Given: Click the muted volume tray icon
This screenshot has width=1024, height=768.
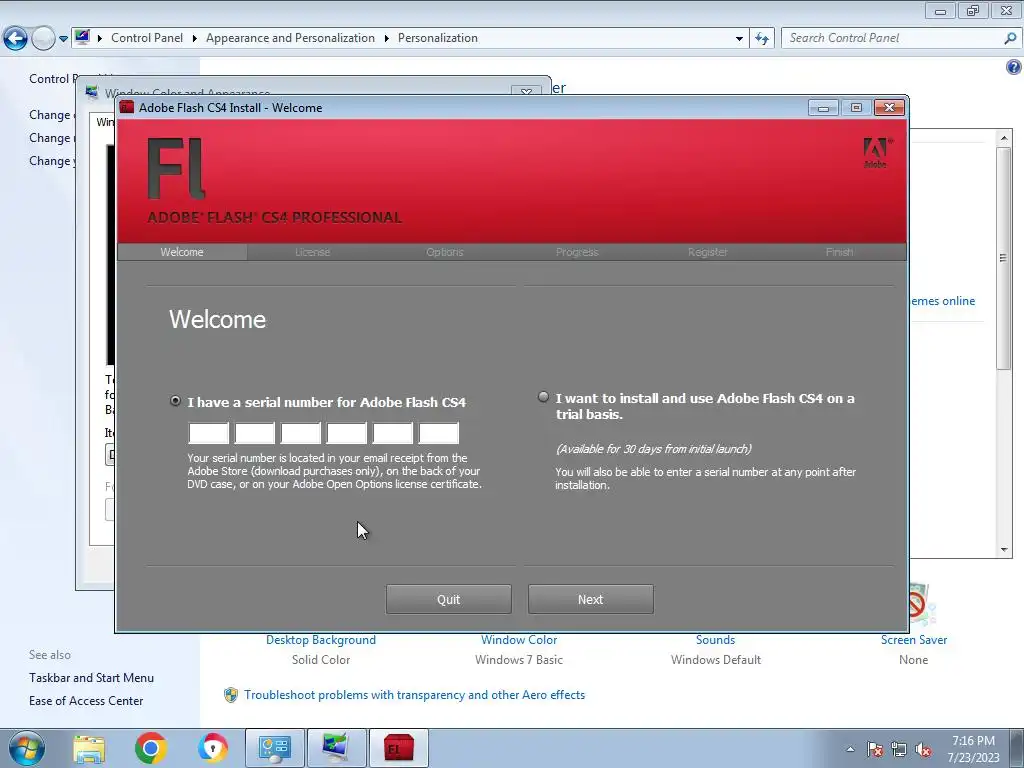Looking at the screenshot, I should 923,750.
